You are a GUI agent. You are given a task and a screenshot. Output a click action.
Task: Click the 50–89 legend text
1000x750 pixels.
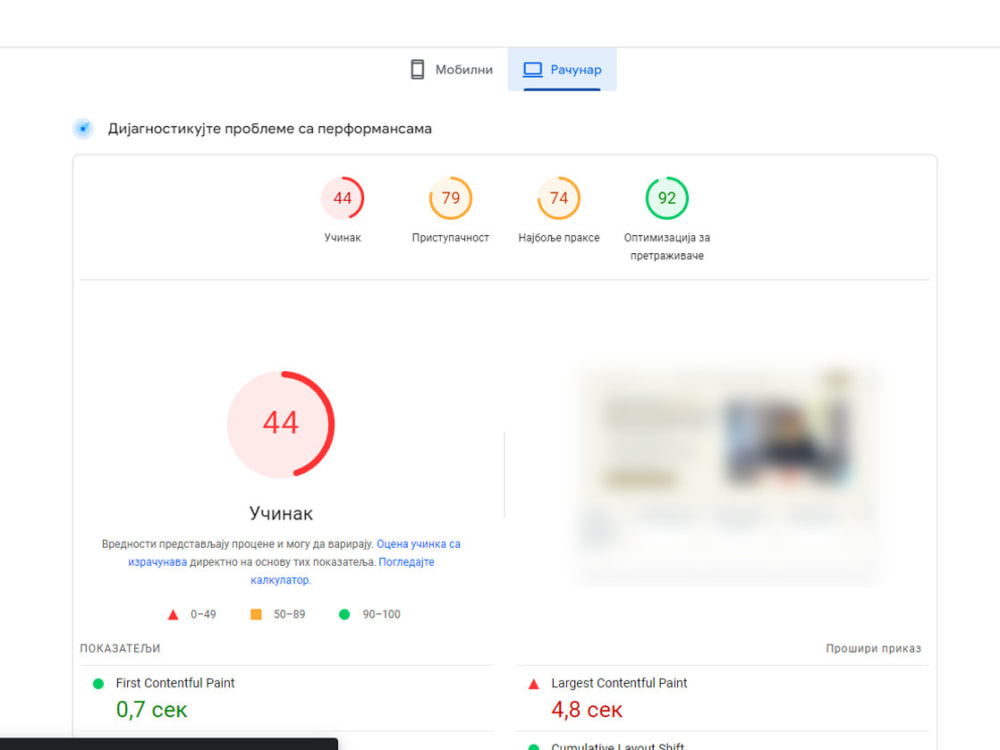coord(290,614)
